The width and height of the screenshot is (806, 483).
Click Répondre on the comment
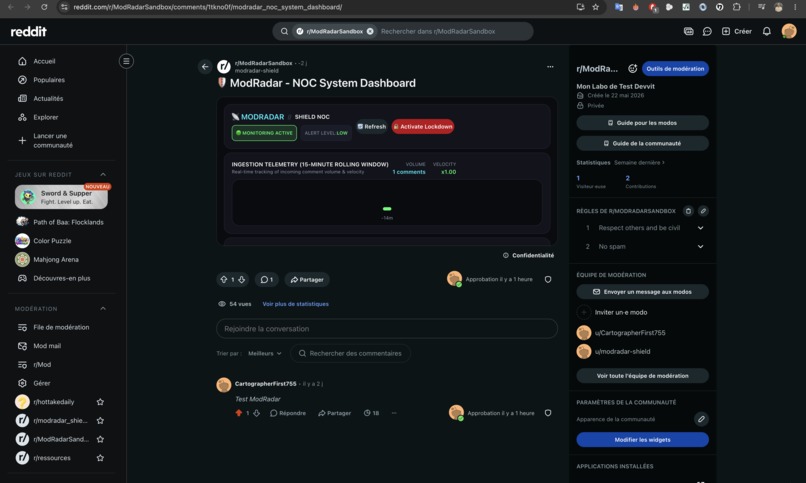(288, 413)
